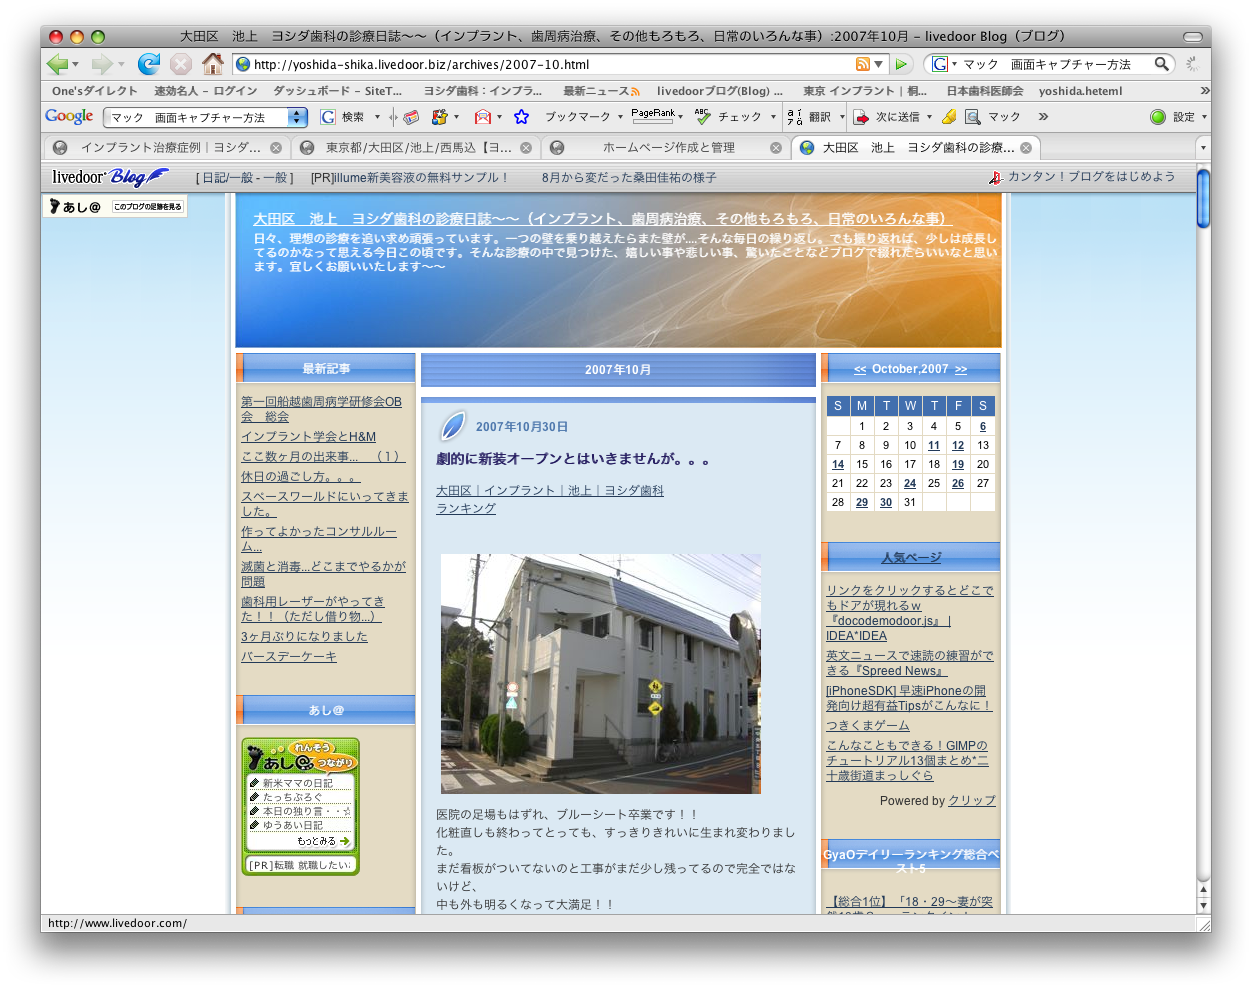1252x988 pixels.
Task: Click the blog title header link
Action: pos(603,218)
